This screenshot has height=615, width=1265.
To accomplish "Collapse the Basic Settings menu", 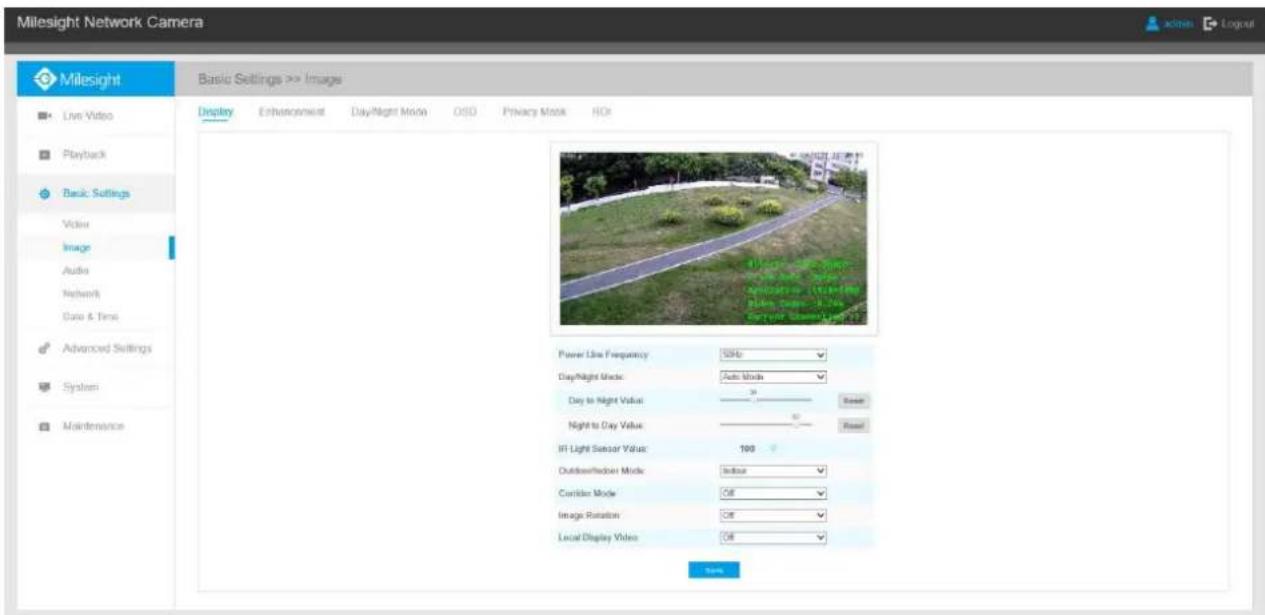I will click(96, 194).
